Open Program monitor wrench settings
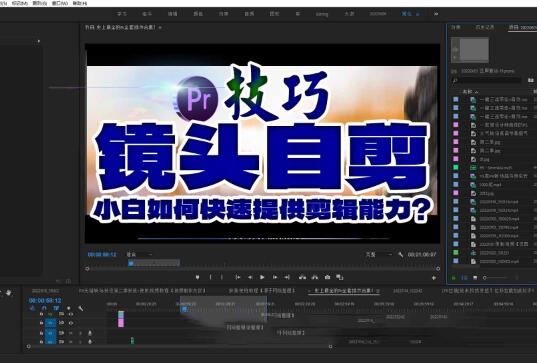The image size is (537, 363). pyautogui.click(x=401, y=254)
